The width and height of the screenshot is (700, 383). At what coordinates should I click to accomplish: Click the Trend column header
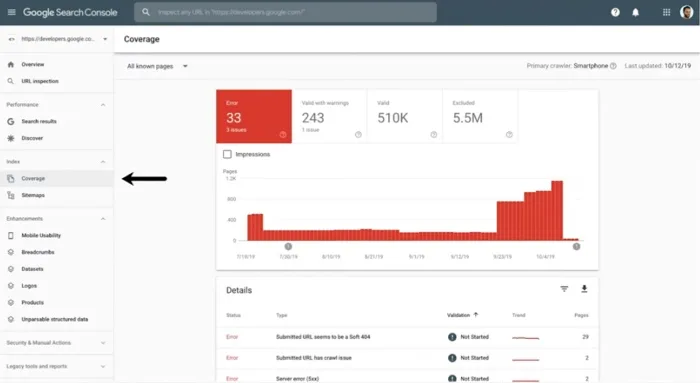coord(519,315)
